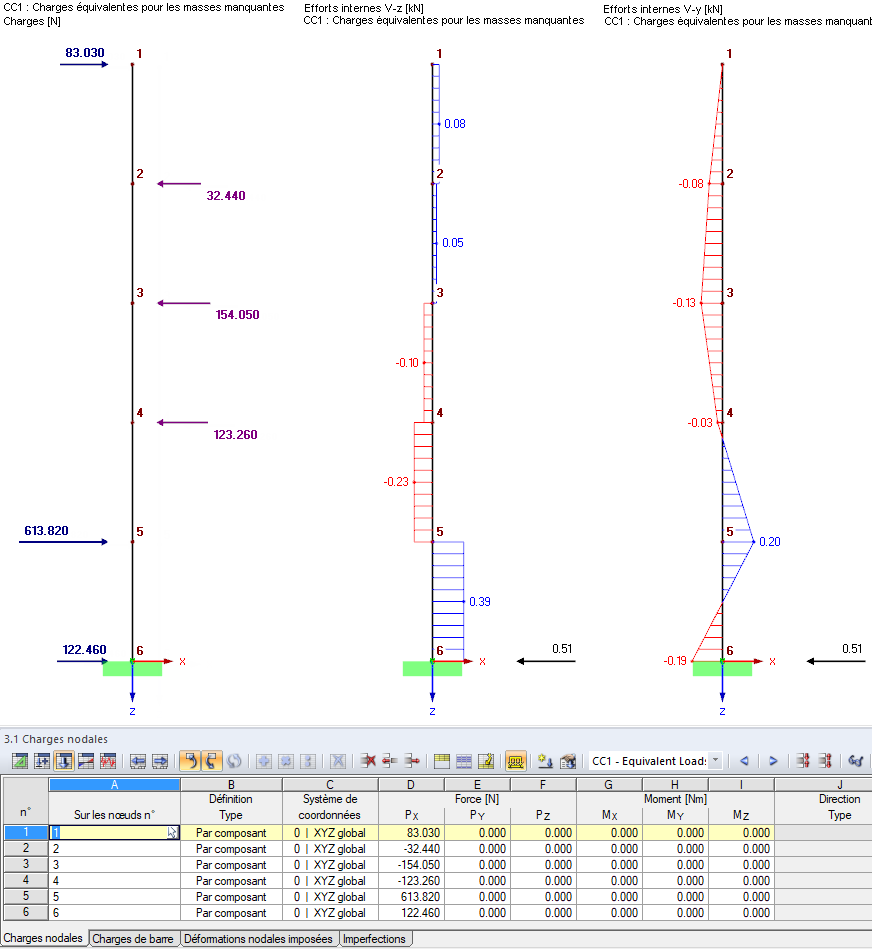Click the CC1 - Equivalent Load combo box text
The image size is (872, 949).
pos(649,761)
